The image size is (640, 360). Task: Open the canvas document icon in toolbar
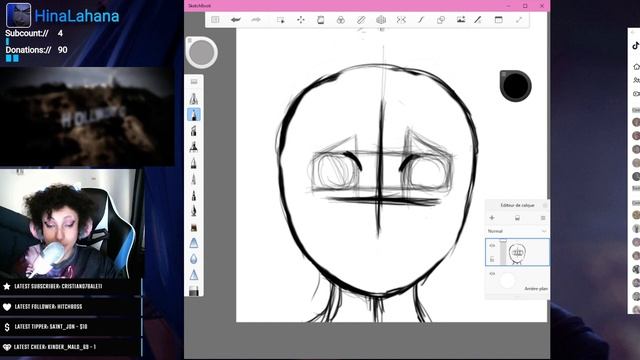pyautogui.click(x=321, y=20)
